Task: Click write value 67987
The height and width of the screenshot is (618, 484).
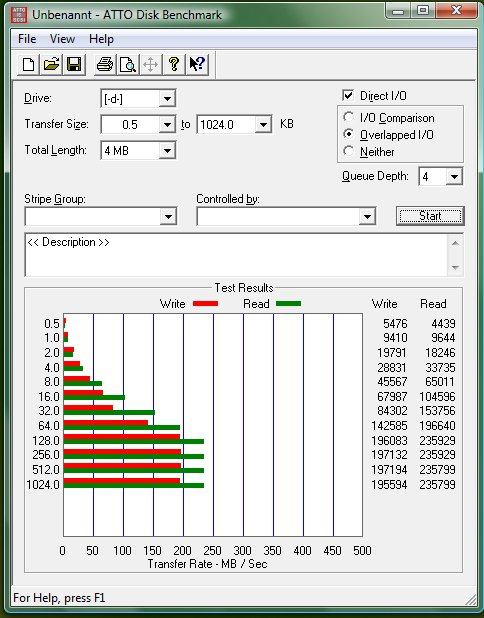Action: (392, 397)
